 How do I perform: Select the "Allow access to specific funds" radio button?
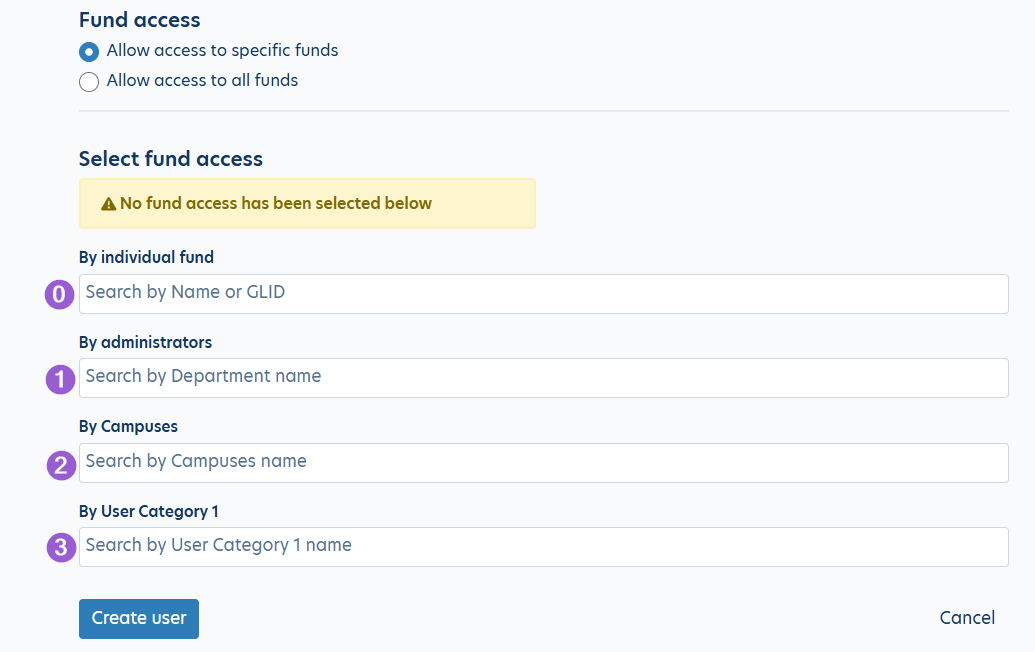[x=89, y=51]
